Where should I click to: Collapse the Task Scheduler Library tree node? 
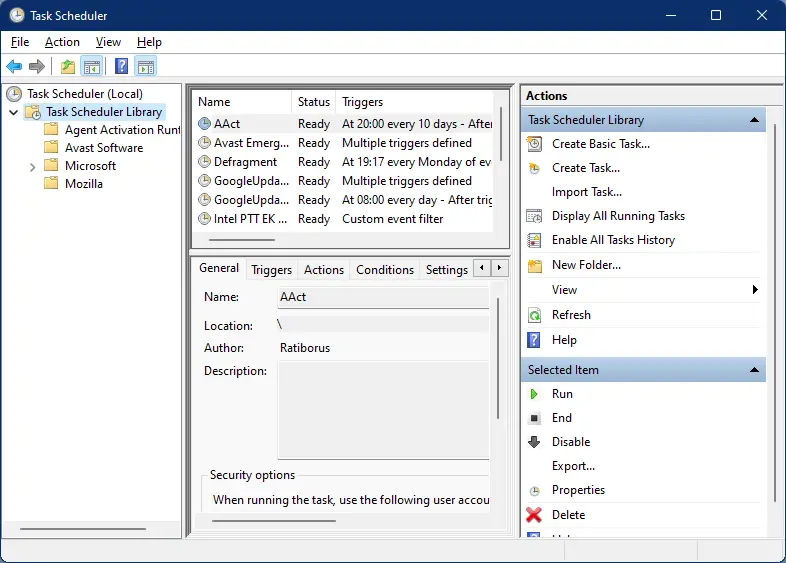click(x=14, y=112)
